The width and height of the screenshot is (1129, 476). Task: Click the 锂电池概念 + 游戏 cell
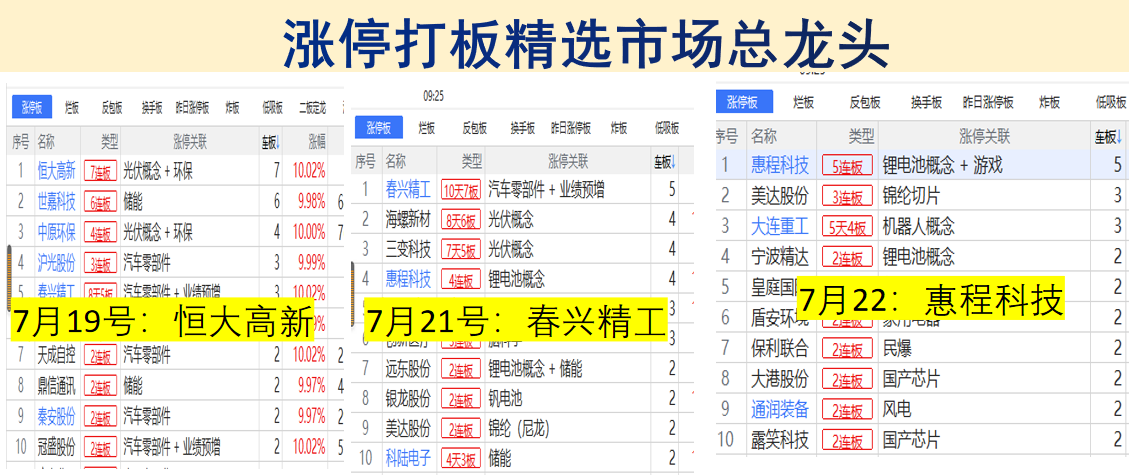[x=942, y=165]
